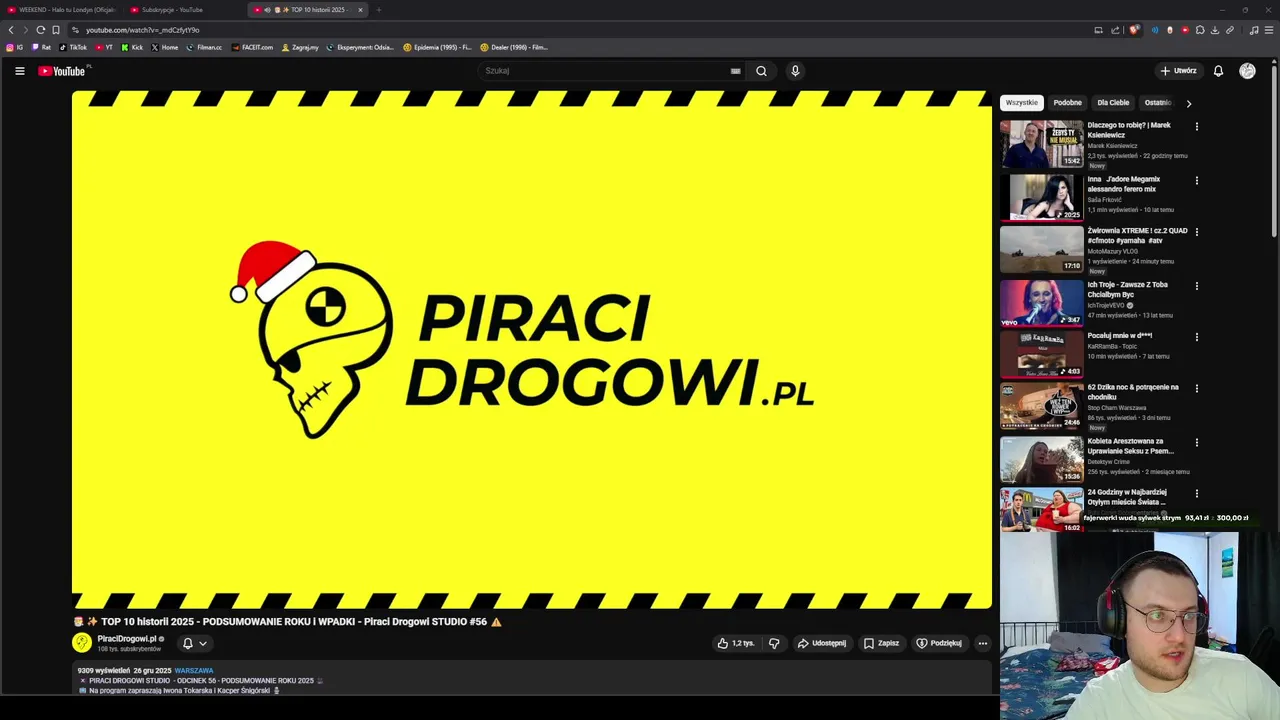Open the FACEIT.com bookmark
Screen dimensions: 1280x720
pos(252,47)
